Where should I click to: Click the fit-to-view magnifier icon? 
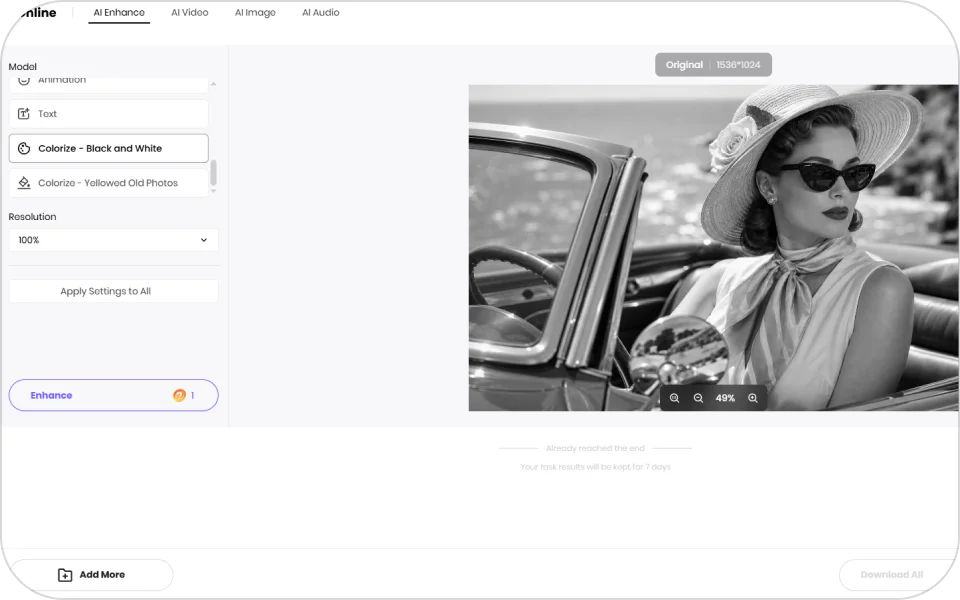pos(674,398)
